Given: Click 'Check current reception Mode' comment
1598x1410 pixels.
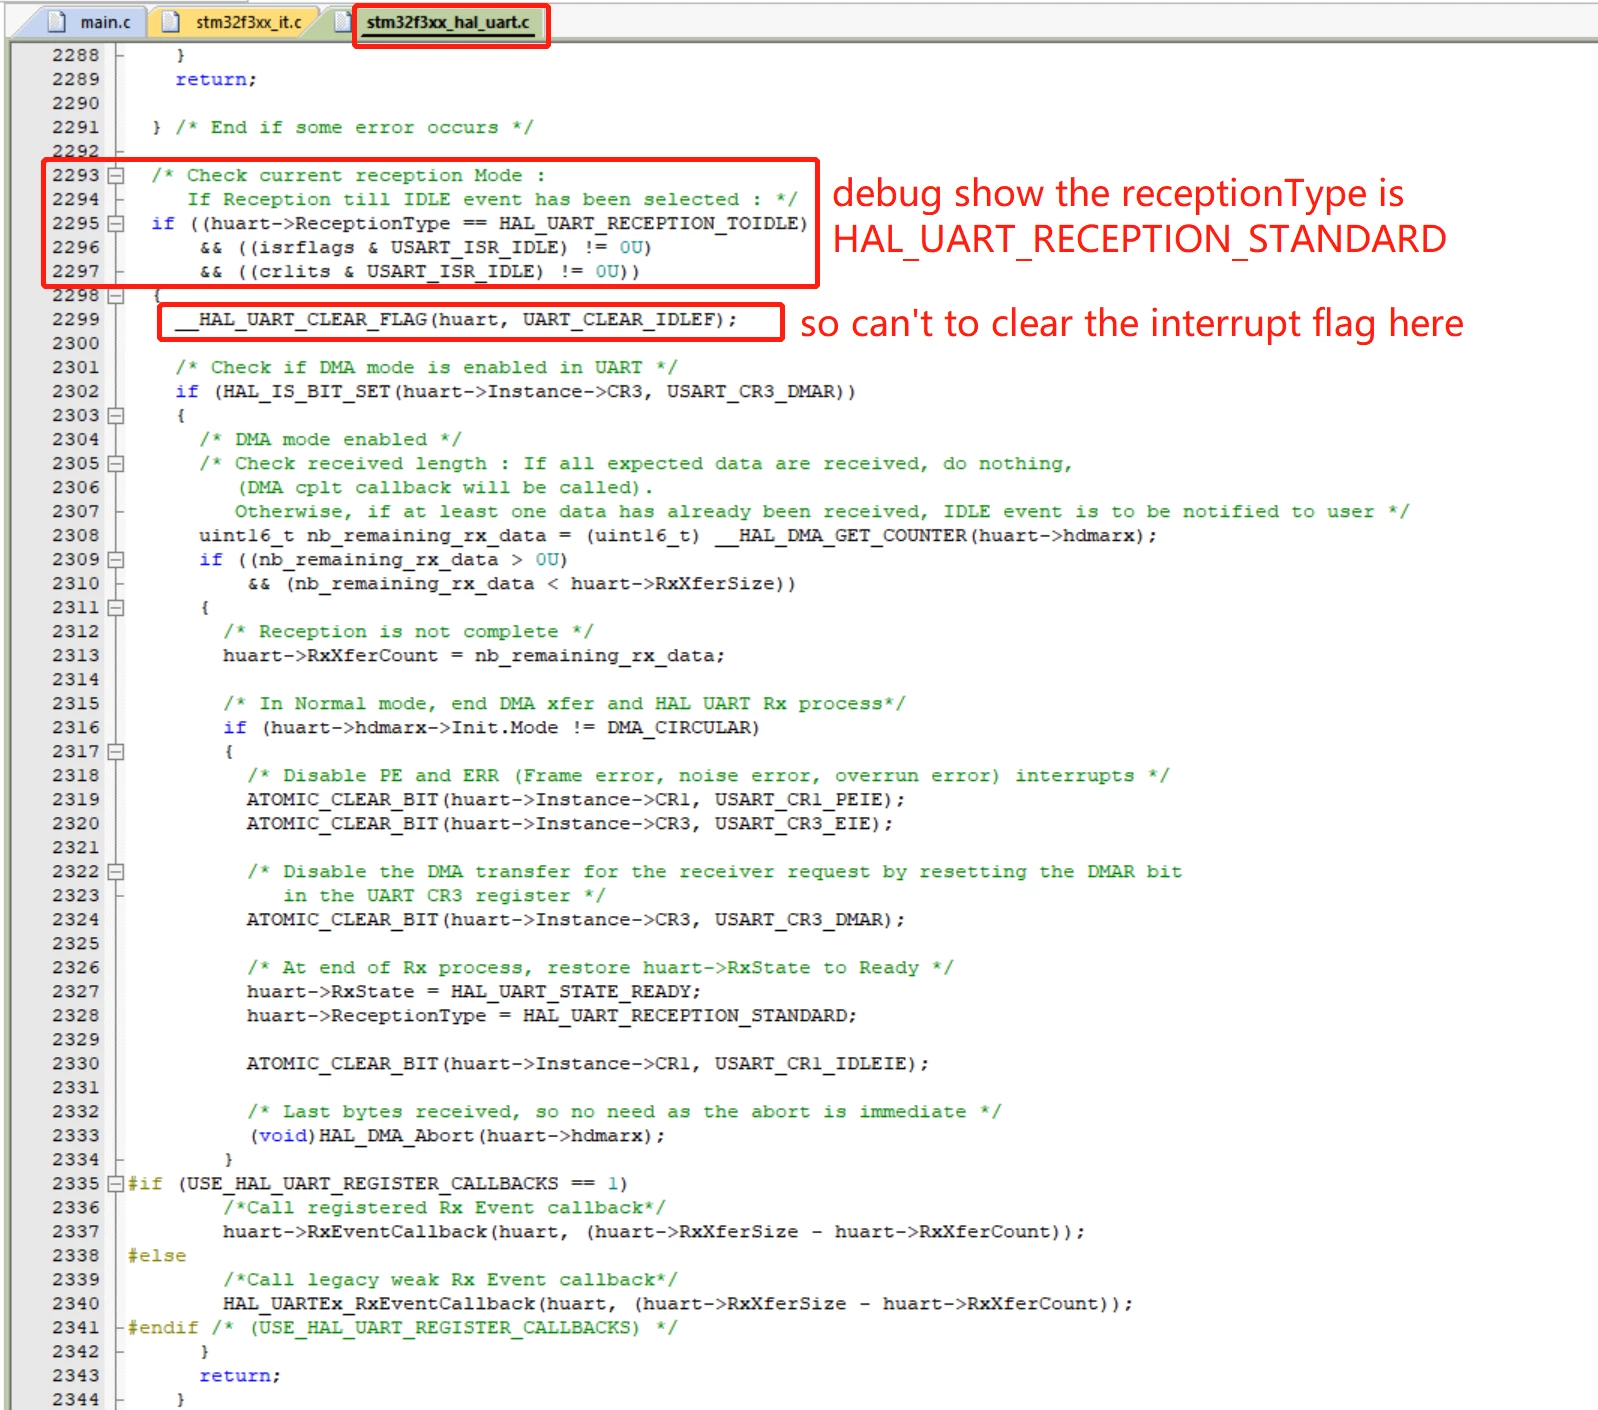Looking at the screenshot, I should [x=348, y=176].
